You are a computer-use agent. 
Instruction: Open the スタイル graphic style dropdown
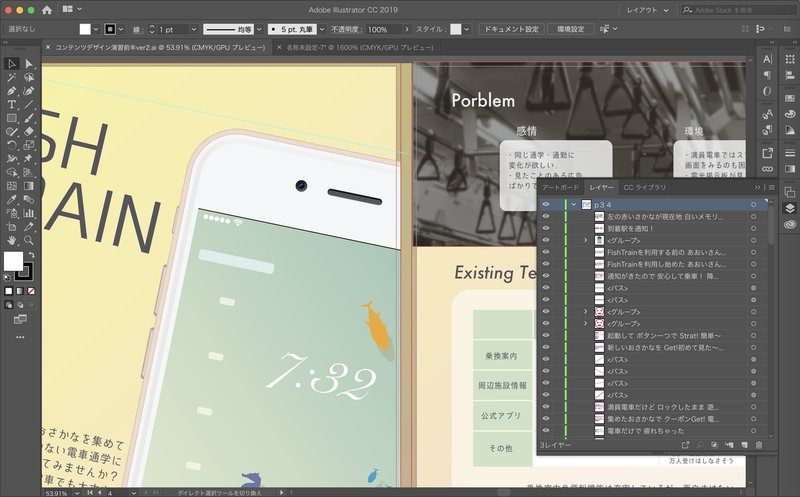(467, 30)
